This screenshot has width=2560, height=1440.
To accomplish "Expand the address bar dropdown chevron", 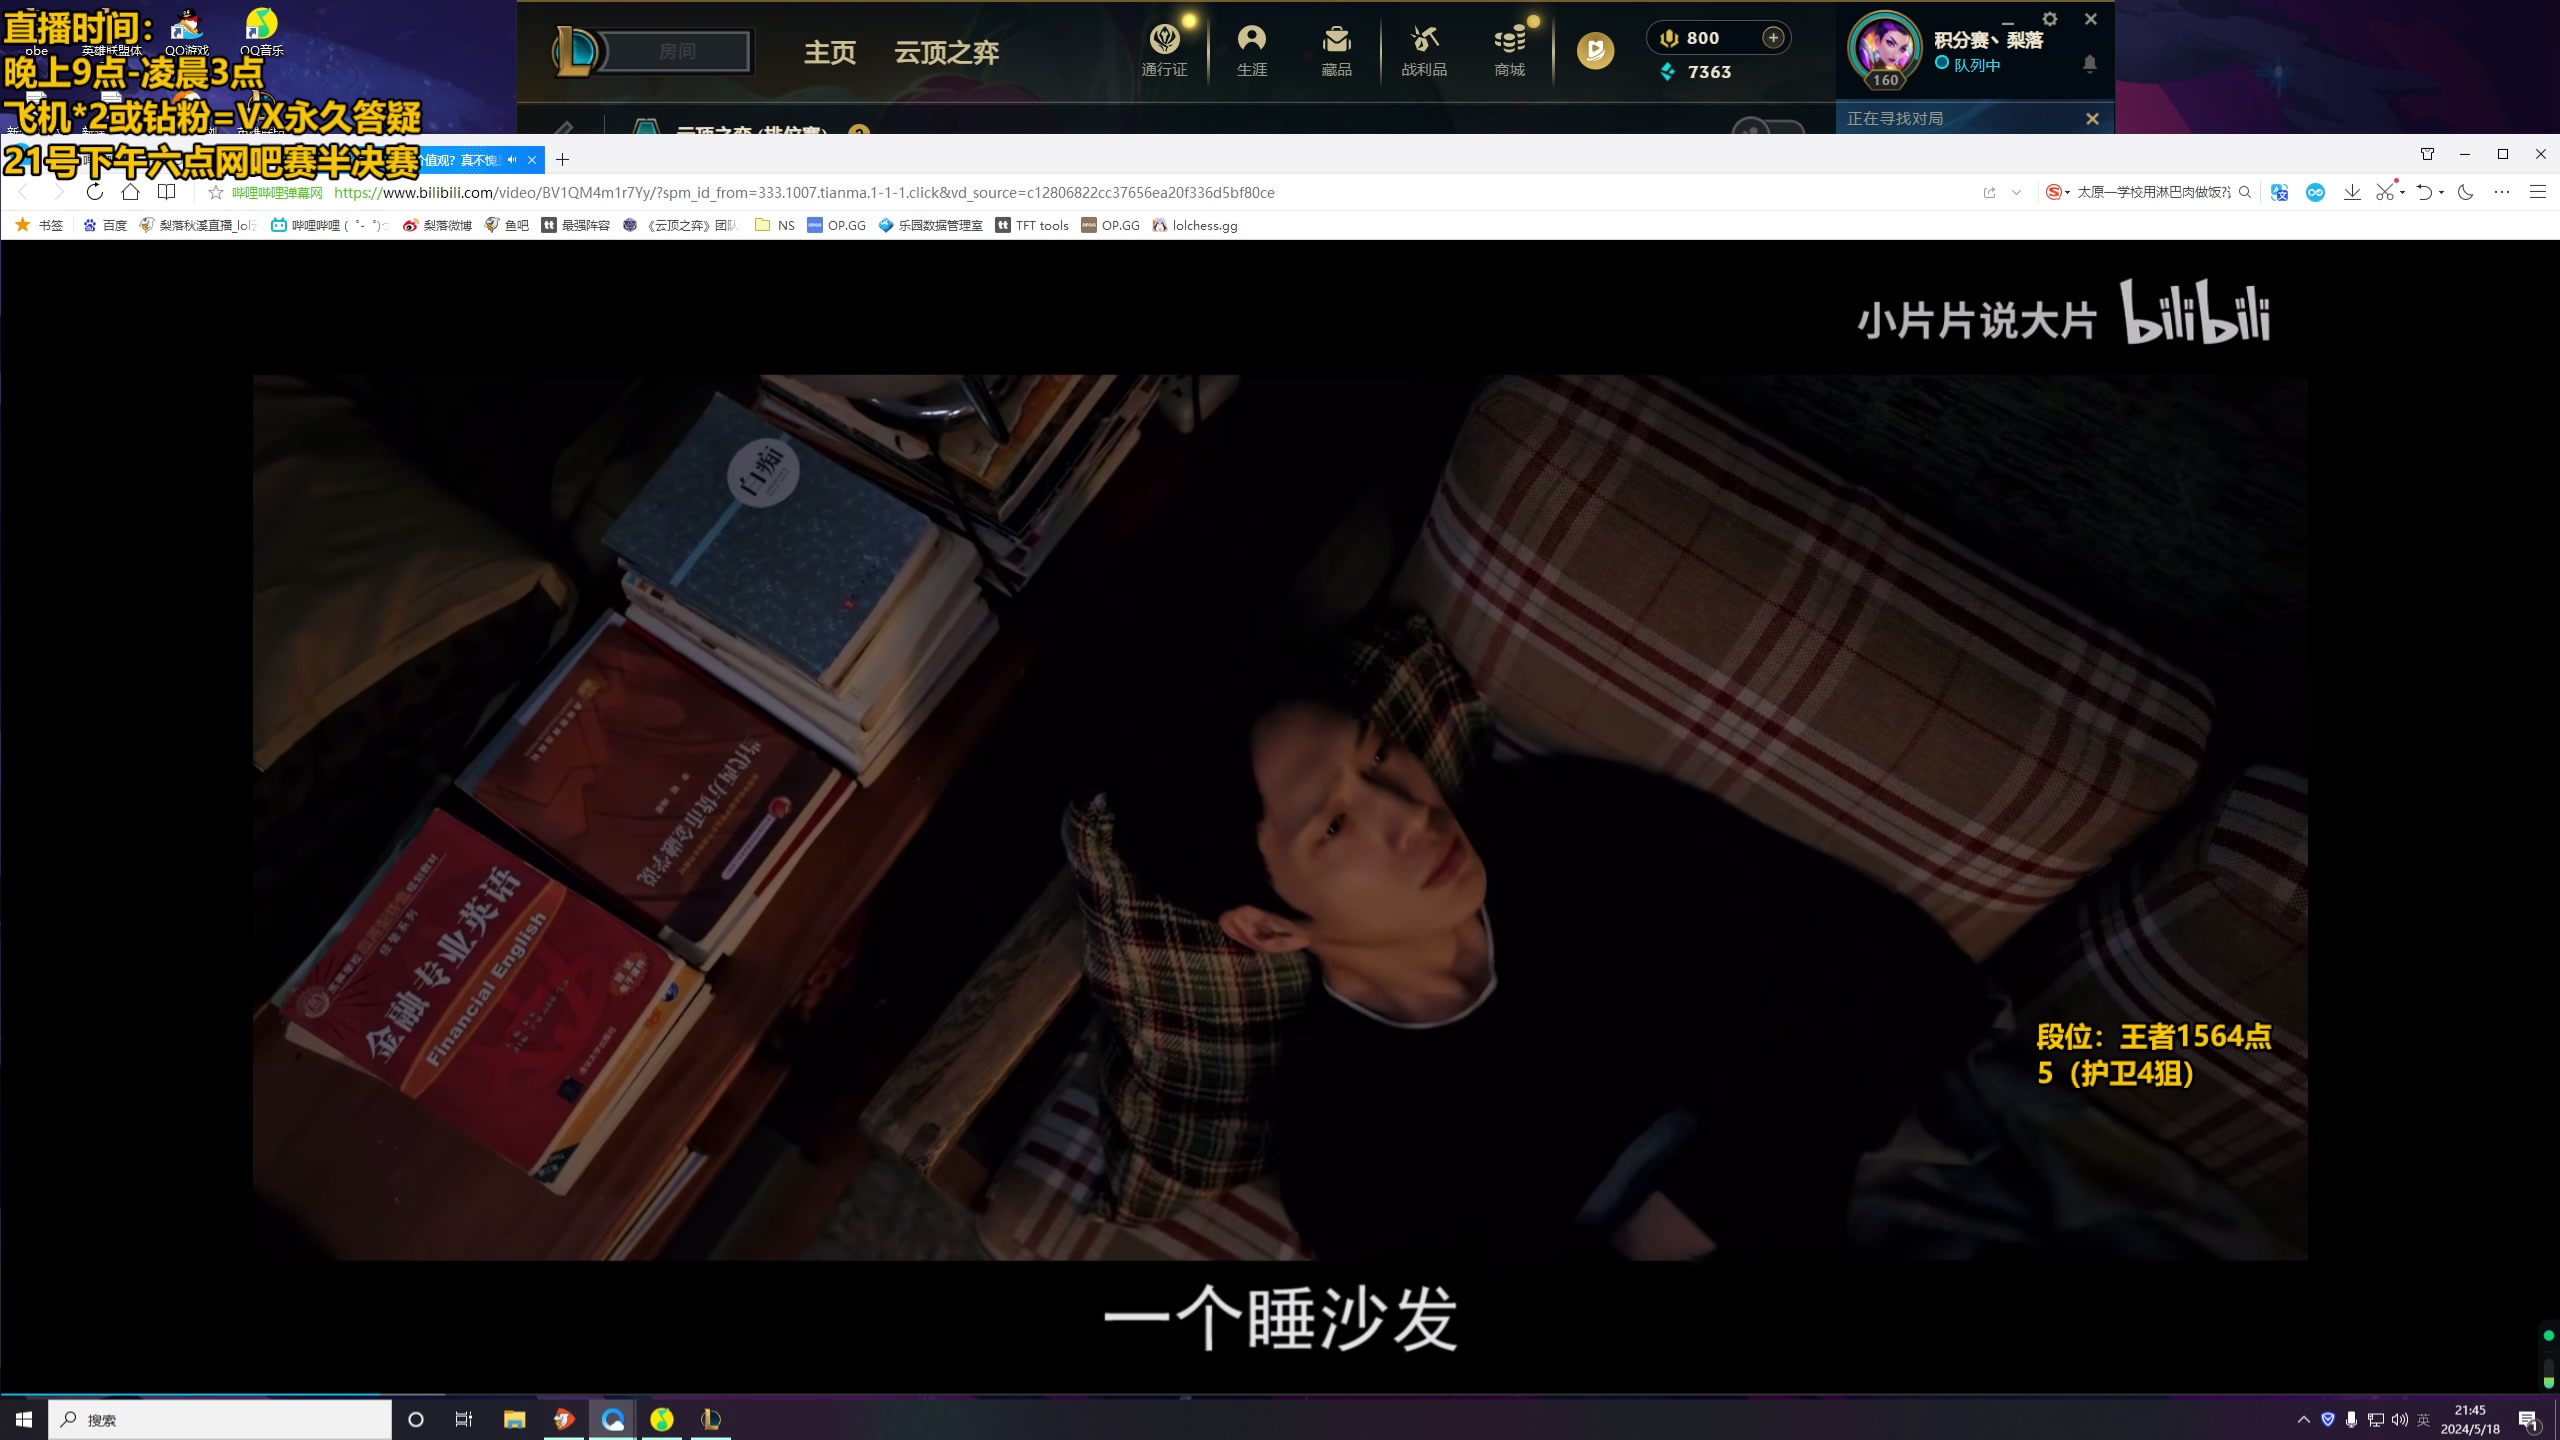I will pos(2016,192).
